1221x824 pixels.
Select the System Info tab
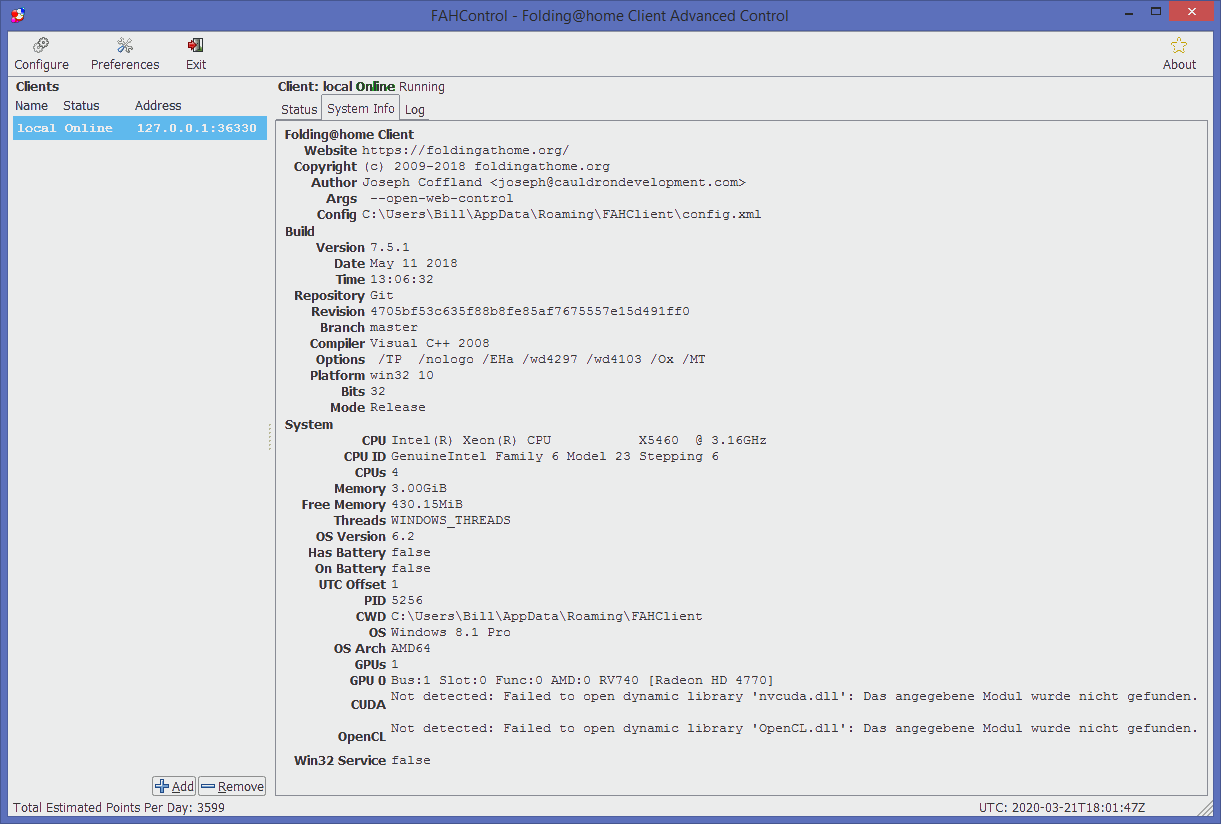coord(361,108)
